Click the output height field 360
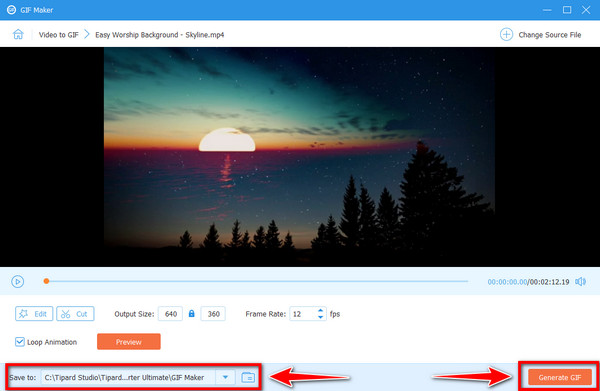600x391 pixels. click(213, 314)
